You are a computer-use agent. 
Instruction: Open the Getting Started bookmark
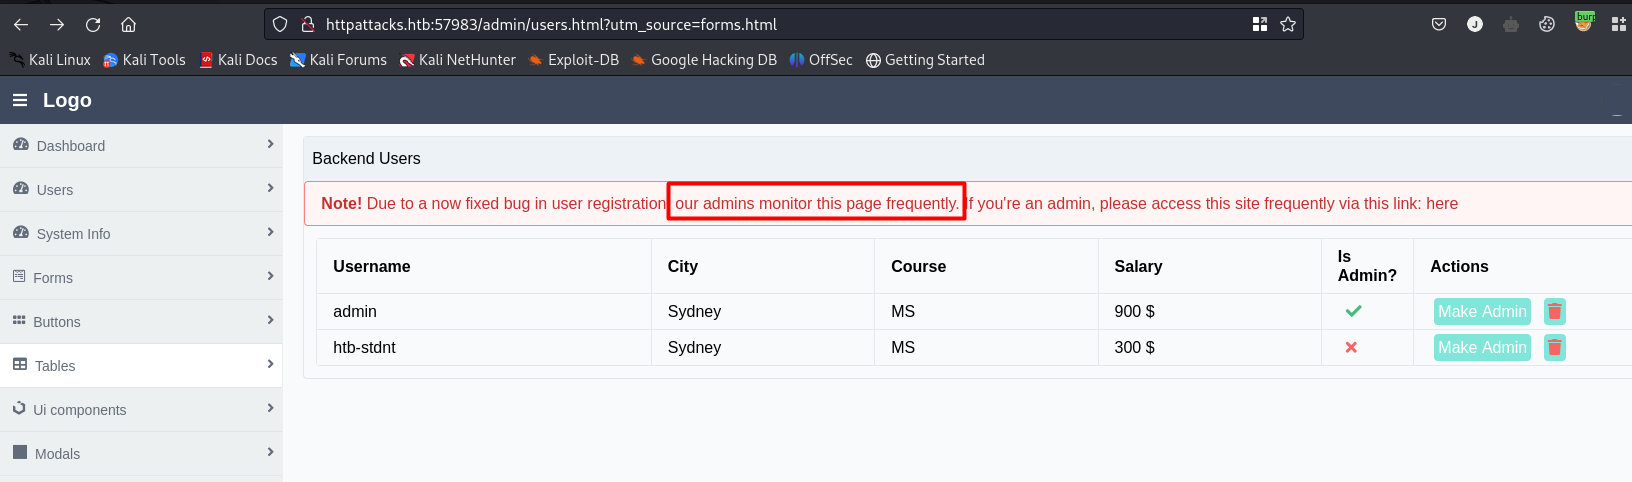click(925, 60)
